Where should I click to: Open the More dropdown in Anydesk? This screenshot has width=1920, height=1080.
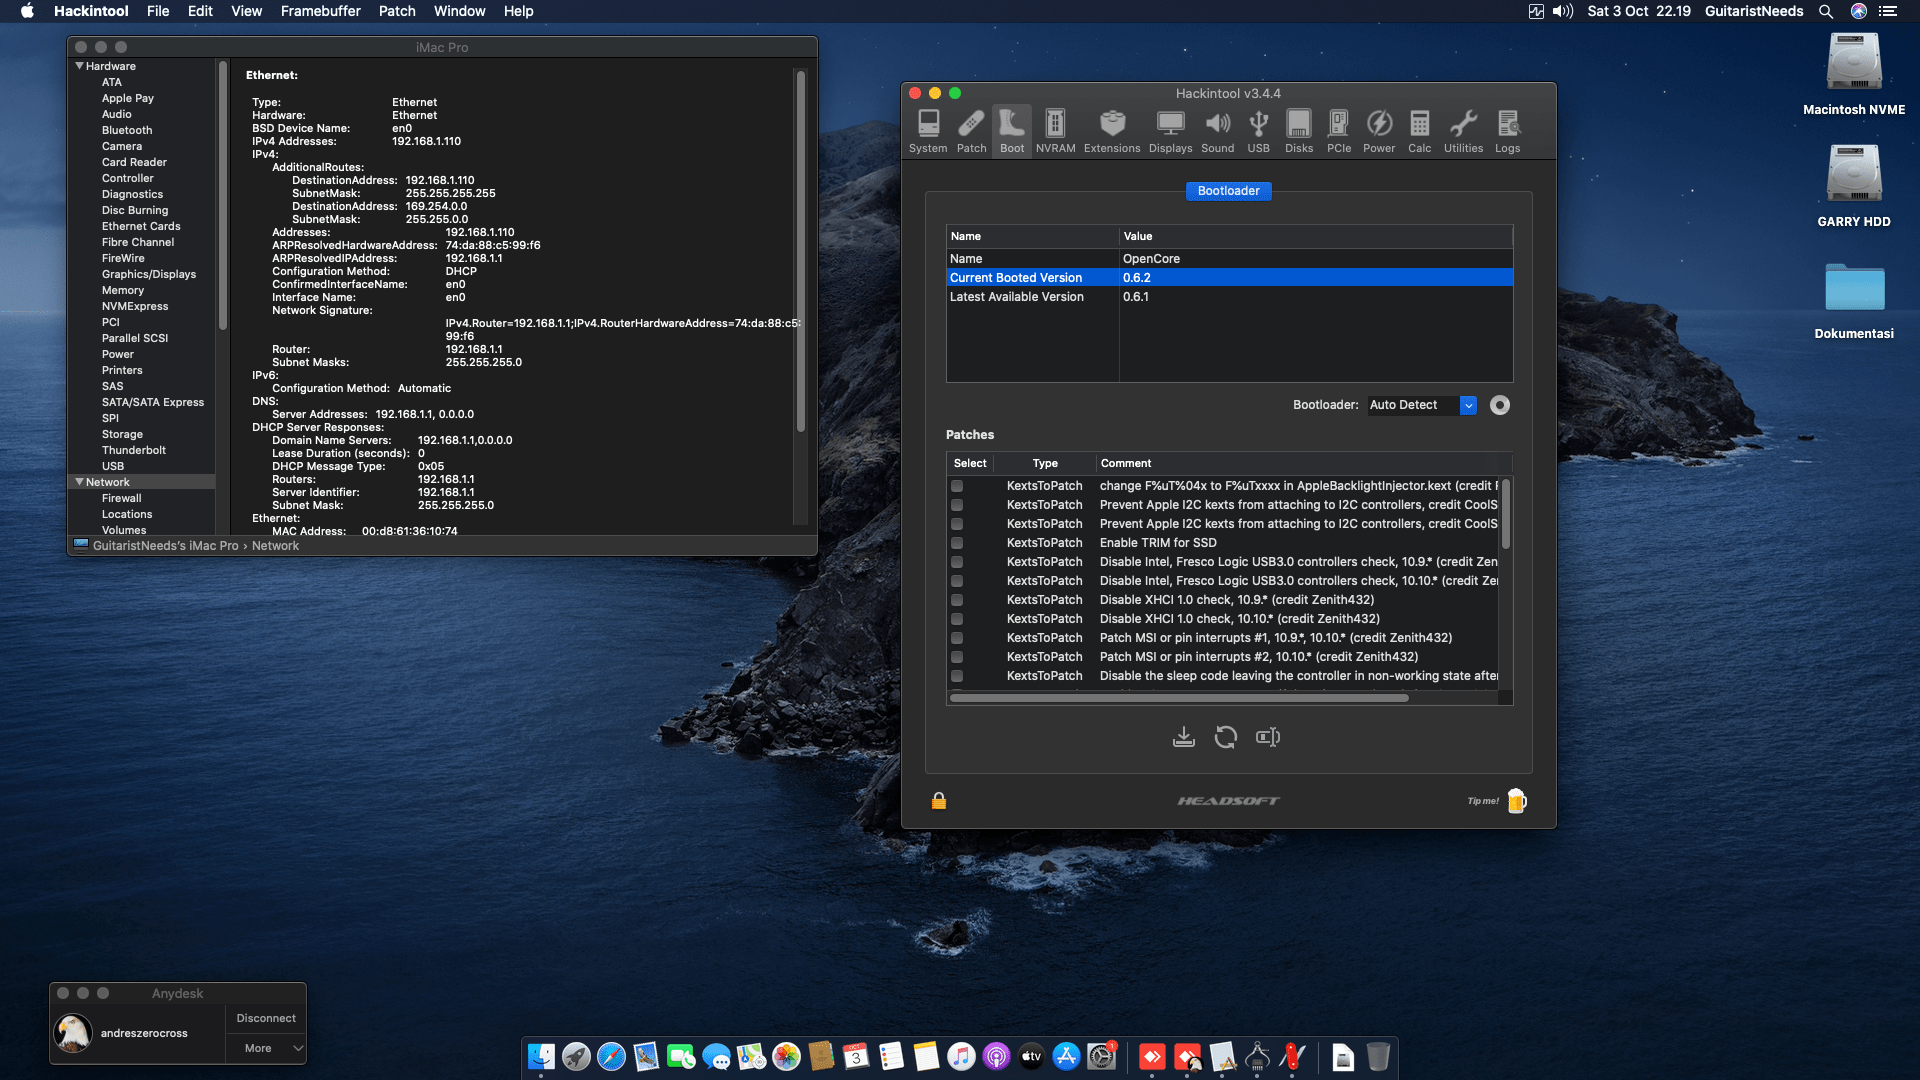(265, 1048)
